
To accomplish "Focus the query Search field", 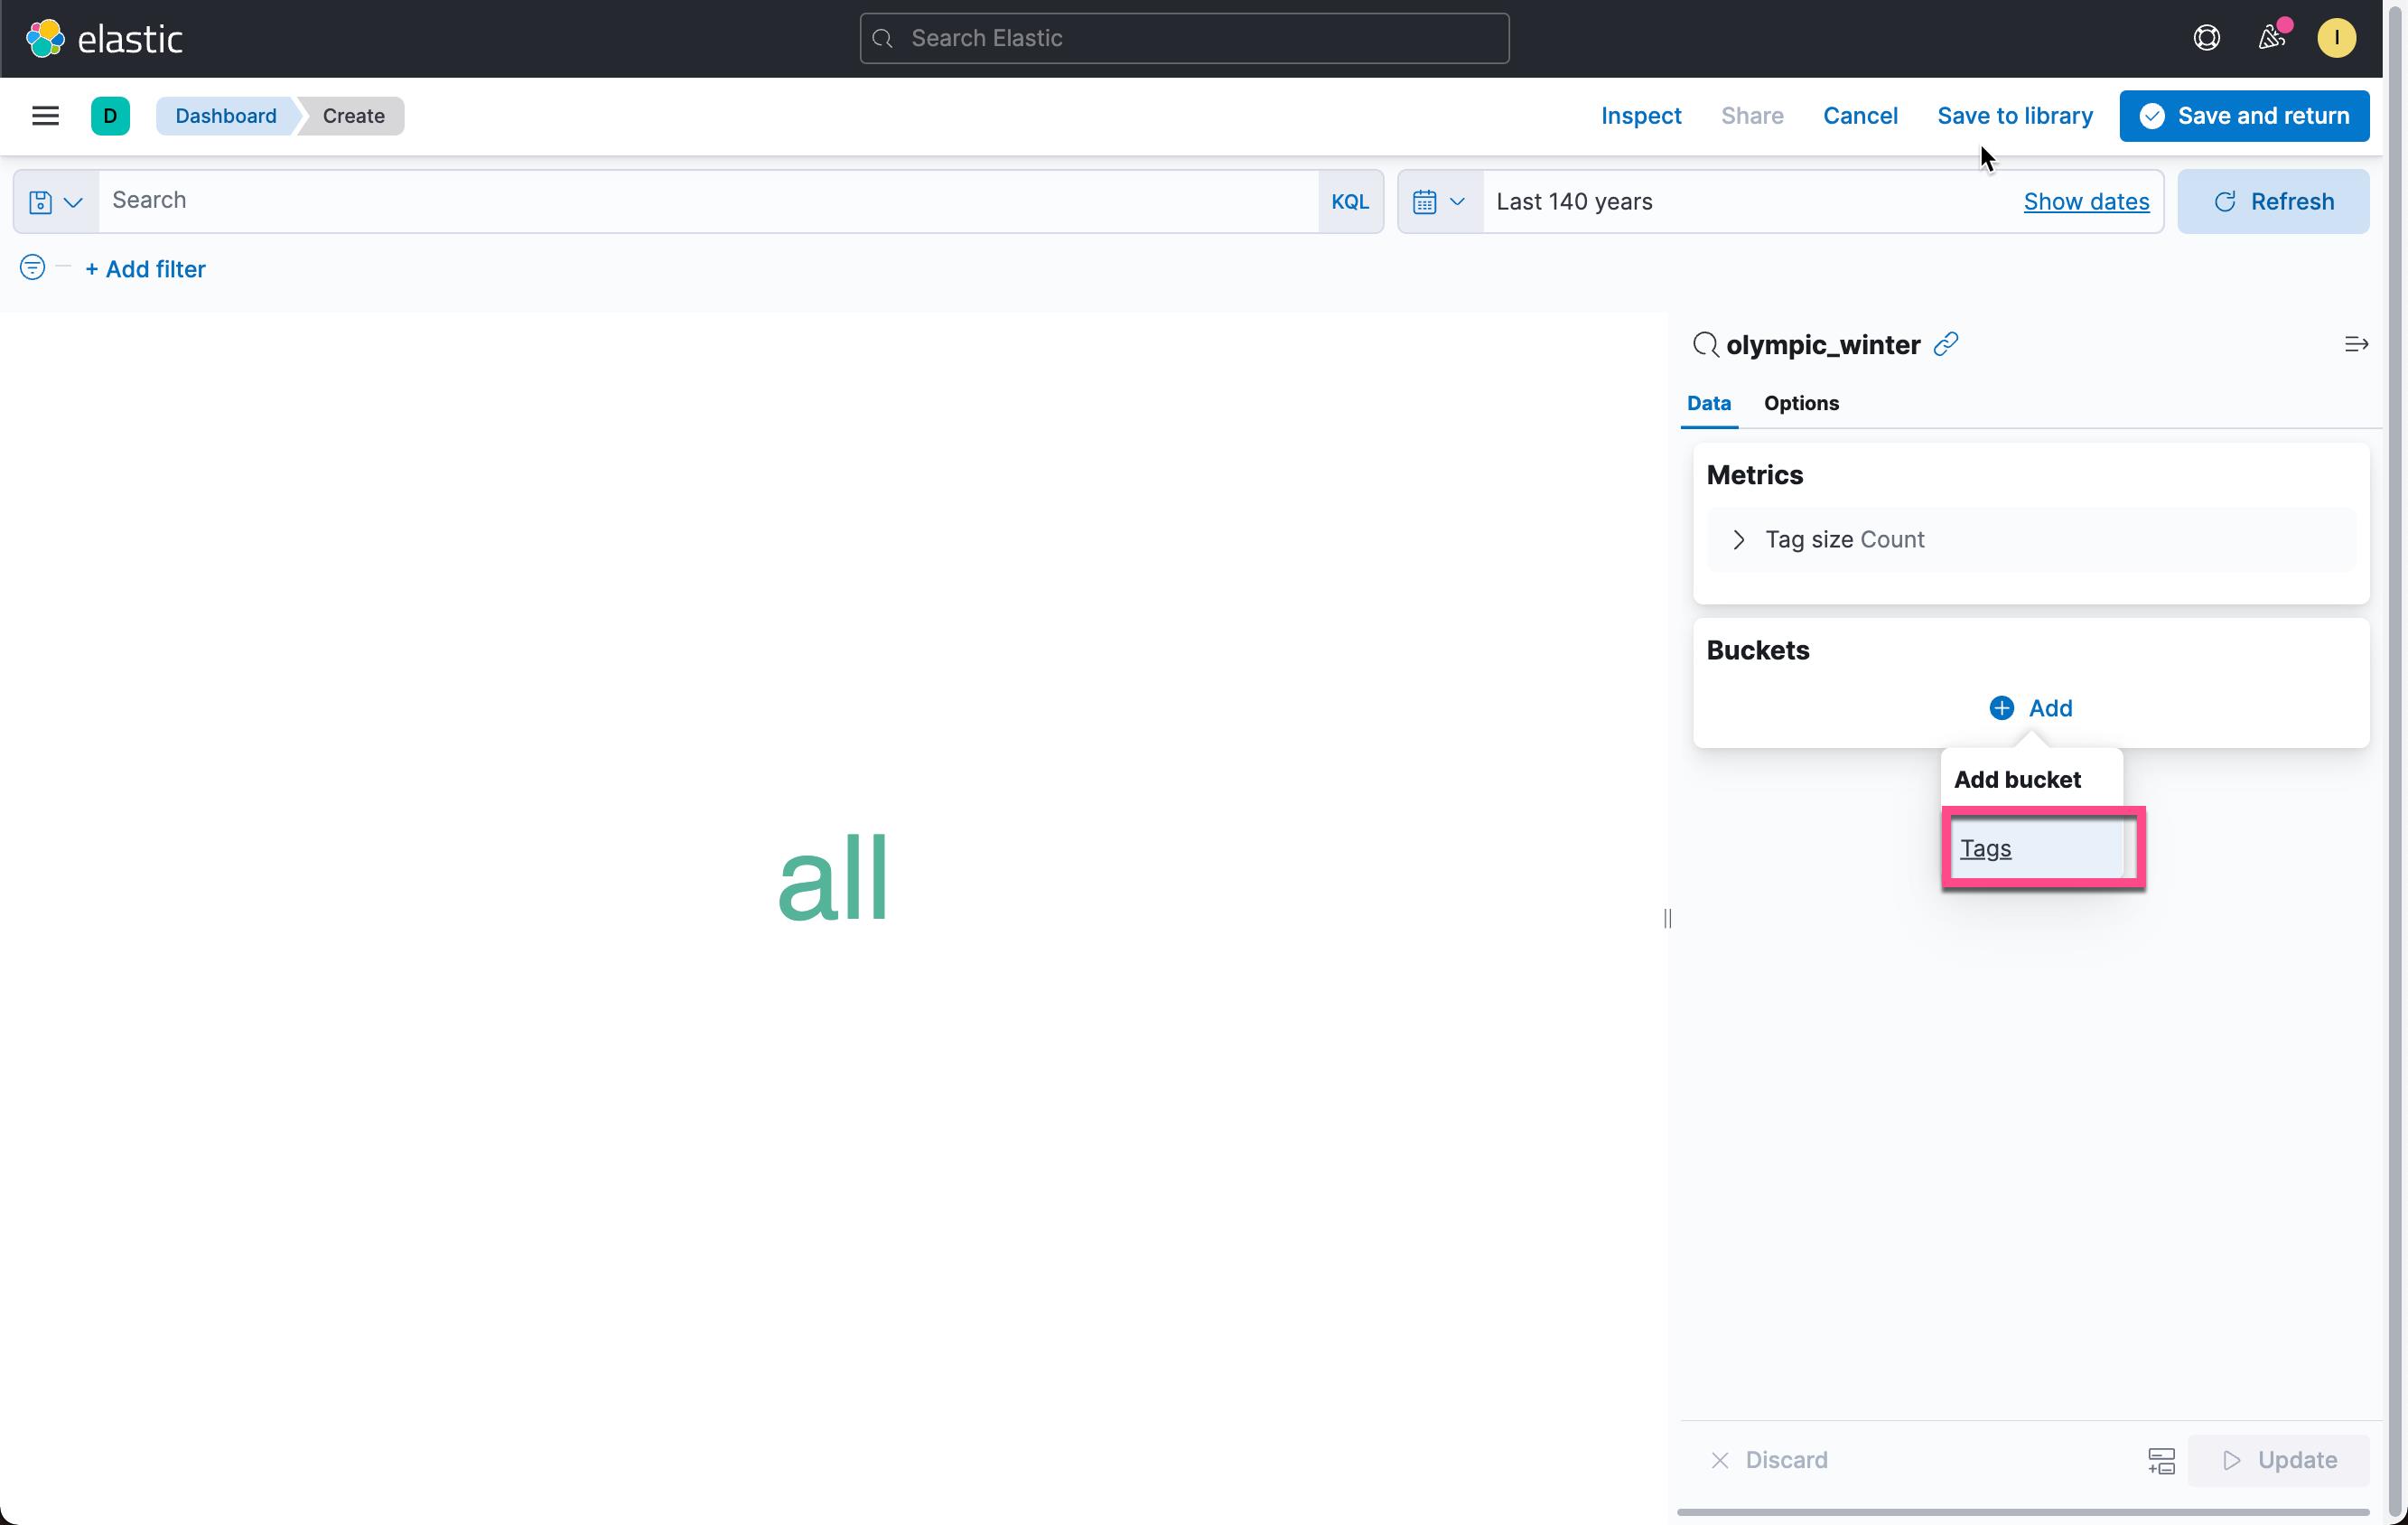I will [708, 202].
